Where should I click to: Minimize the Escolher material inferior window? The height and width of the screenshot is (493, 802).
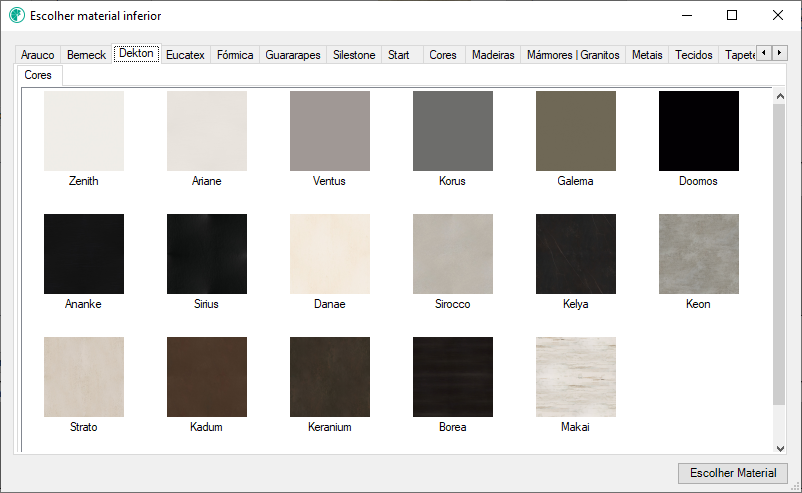[687, 15]
